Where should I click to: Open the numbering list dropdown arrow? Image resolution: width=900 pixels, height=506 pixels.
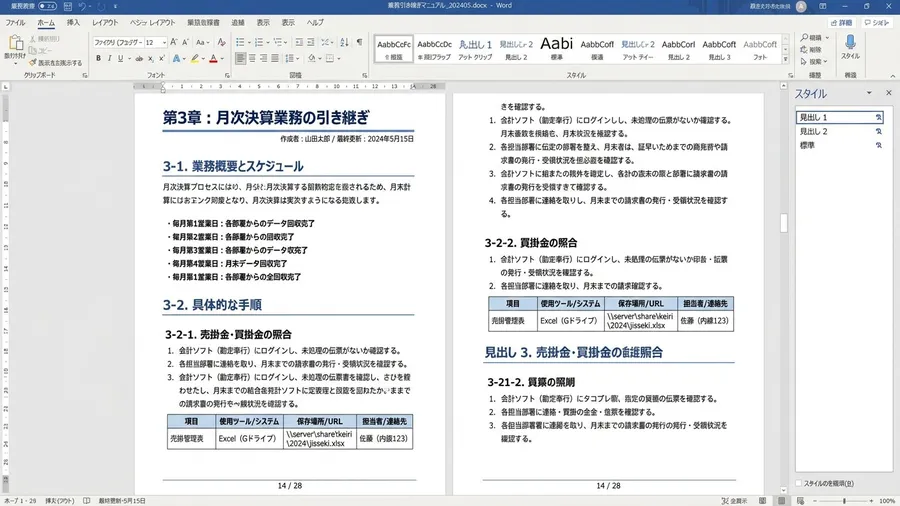pyautogui.click(x=267, y=42)
